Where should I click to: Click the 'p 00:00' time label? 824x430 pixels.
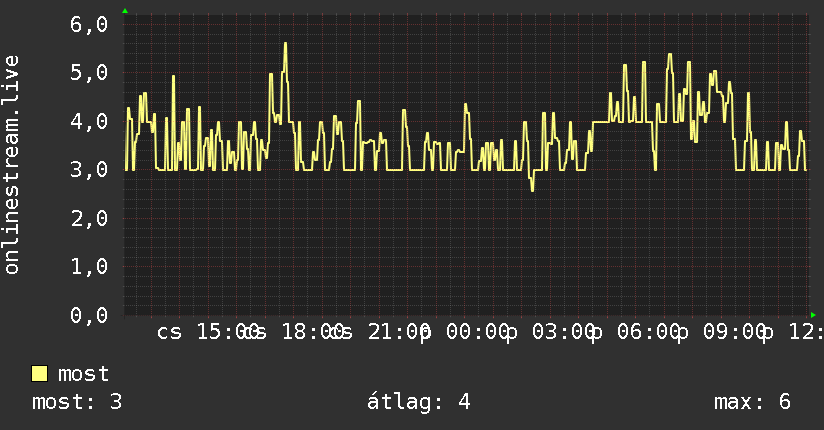[464, 332]
